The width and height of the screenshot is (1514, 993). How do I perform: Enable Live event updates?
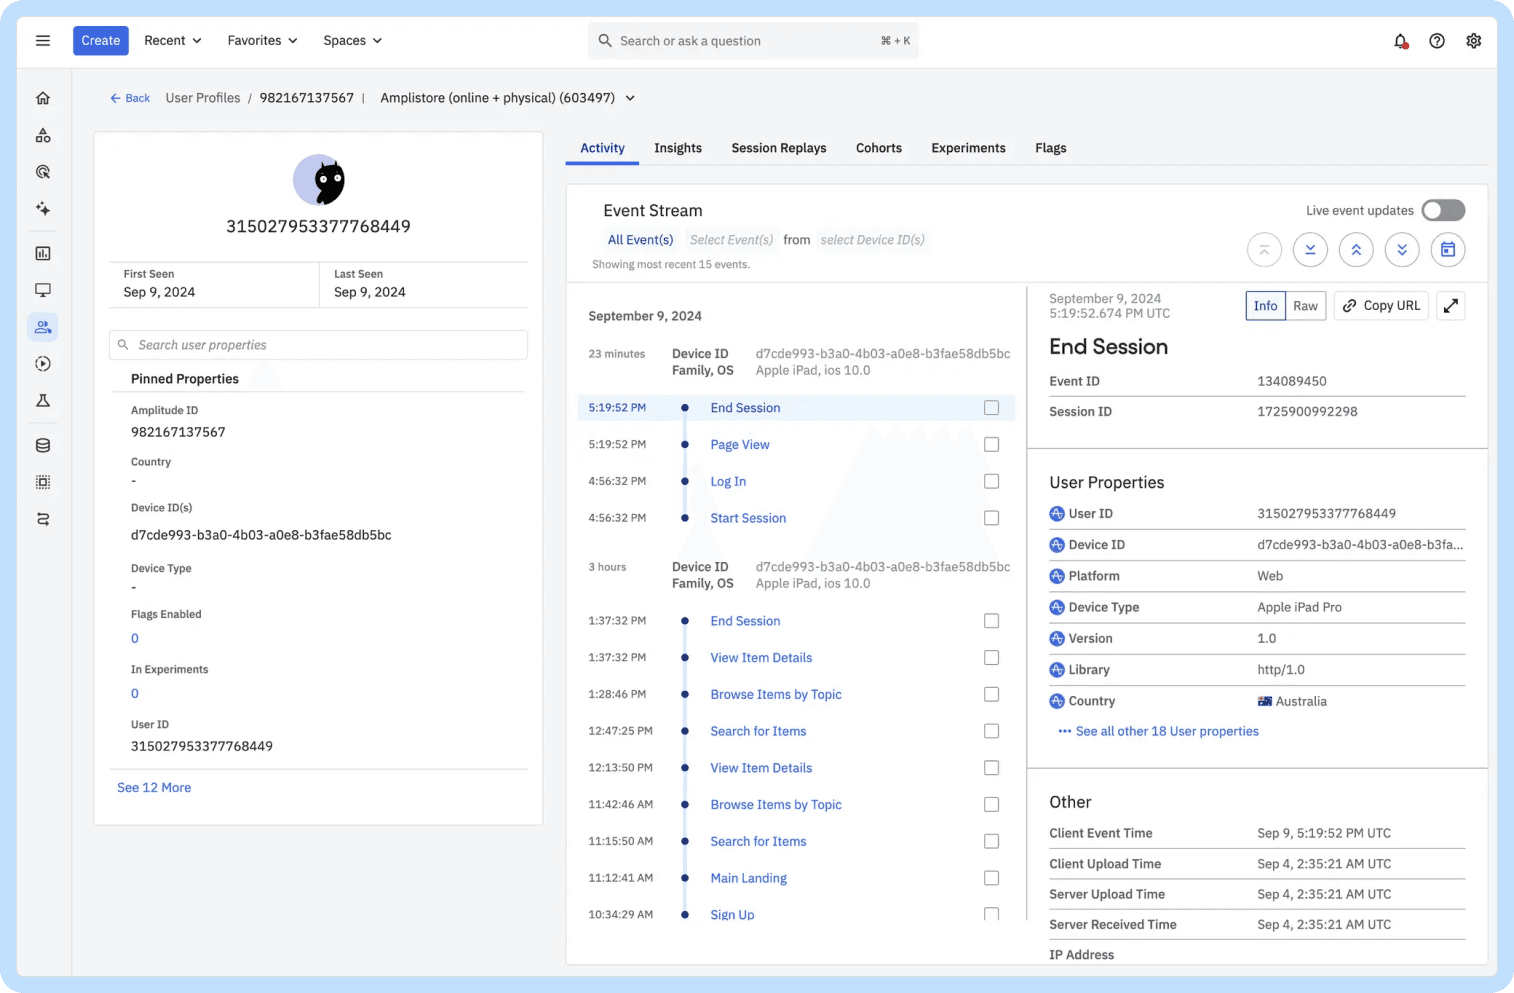1443,210
